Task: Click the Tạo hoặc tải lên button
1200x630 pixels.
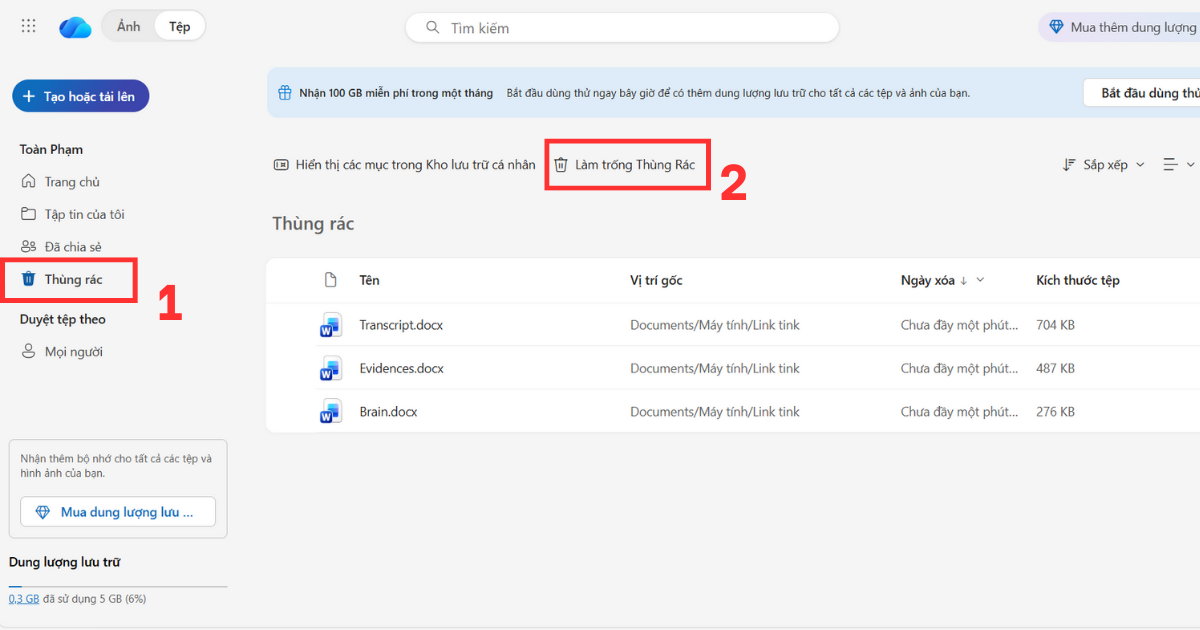Action: tap(80, 95)
